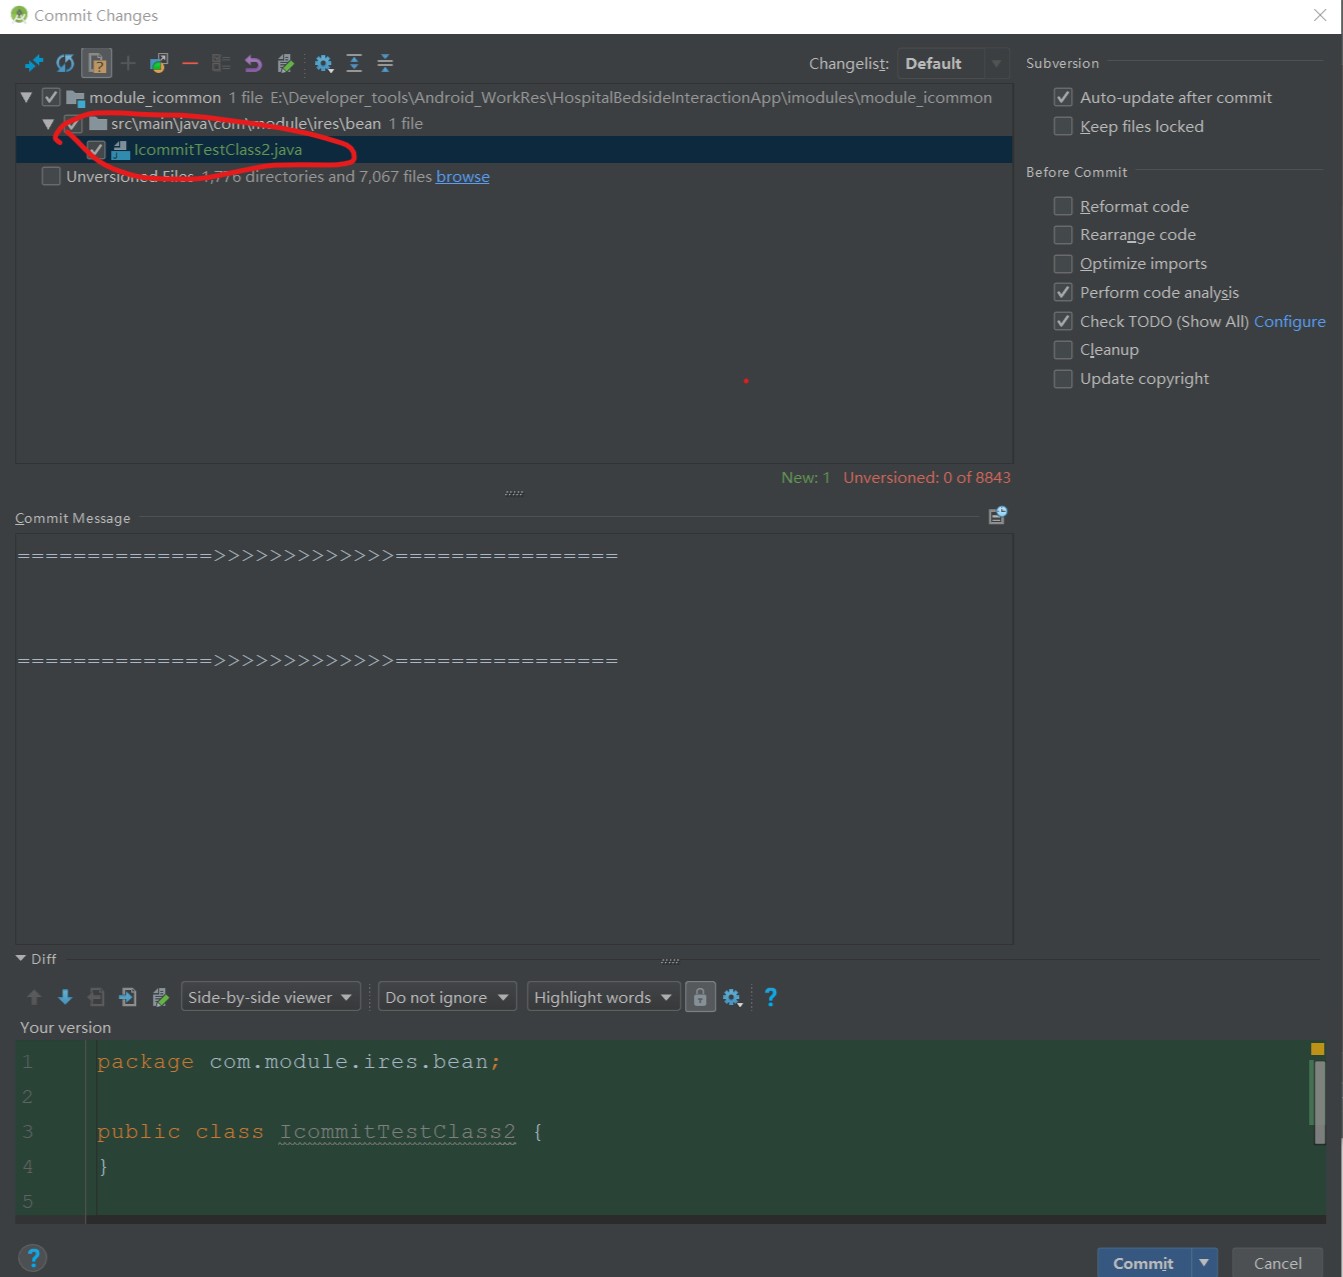Click the Compare Previous File icon
Viewport: 1343px width, 1277px height.
pyautogui.click(x=97, y=997)
